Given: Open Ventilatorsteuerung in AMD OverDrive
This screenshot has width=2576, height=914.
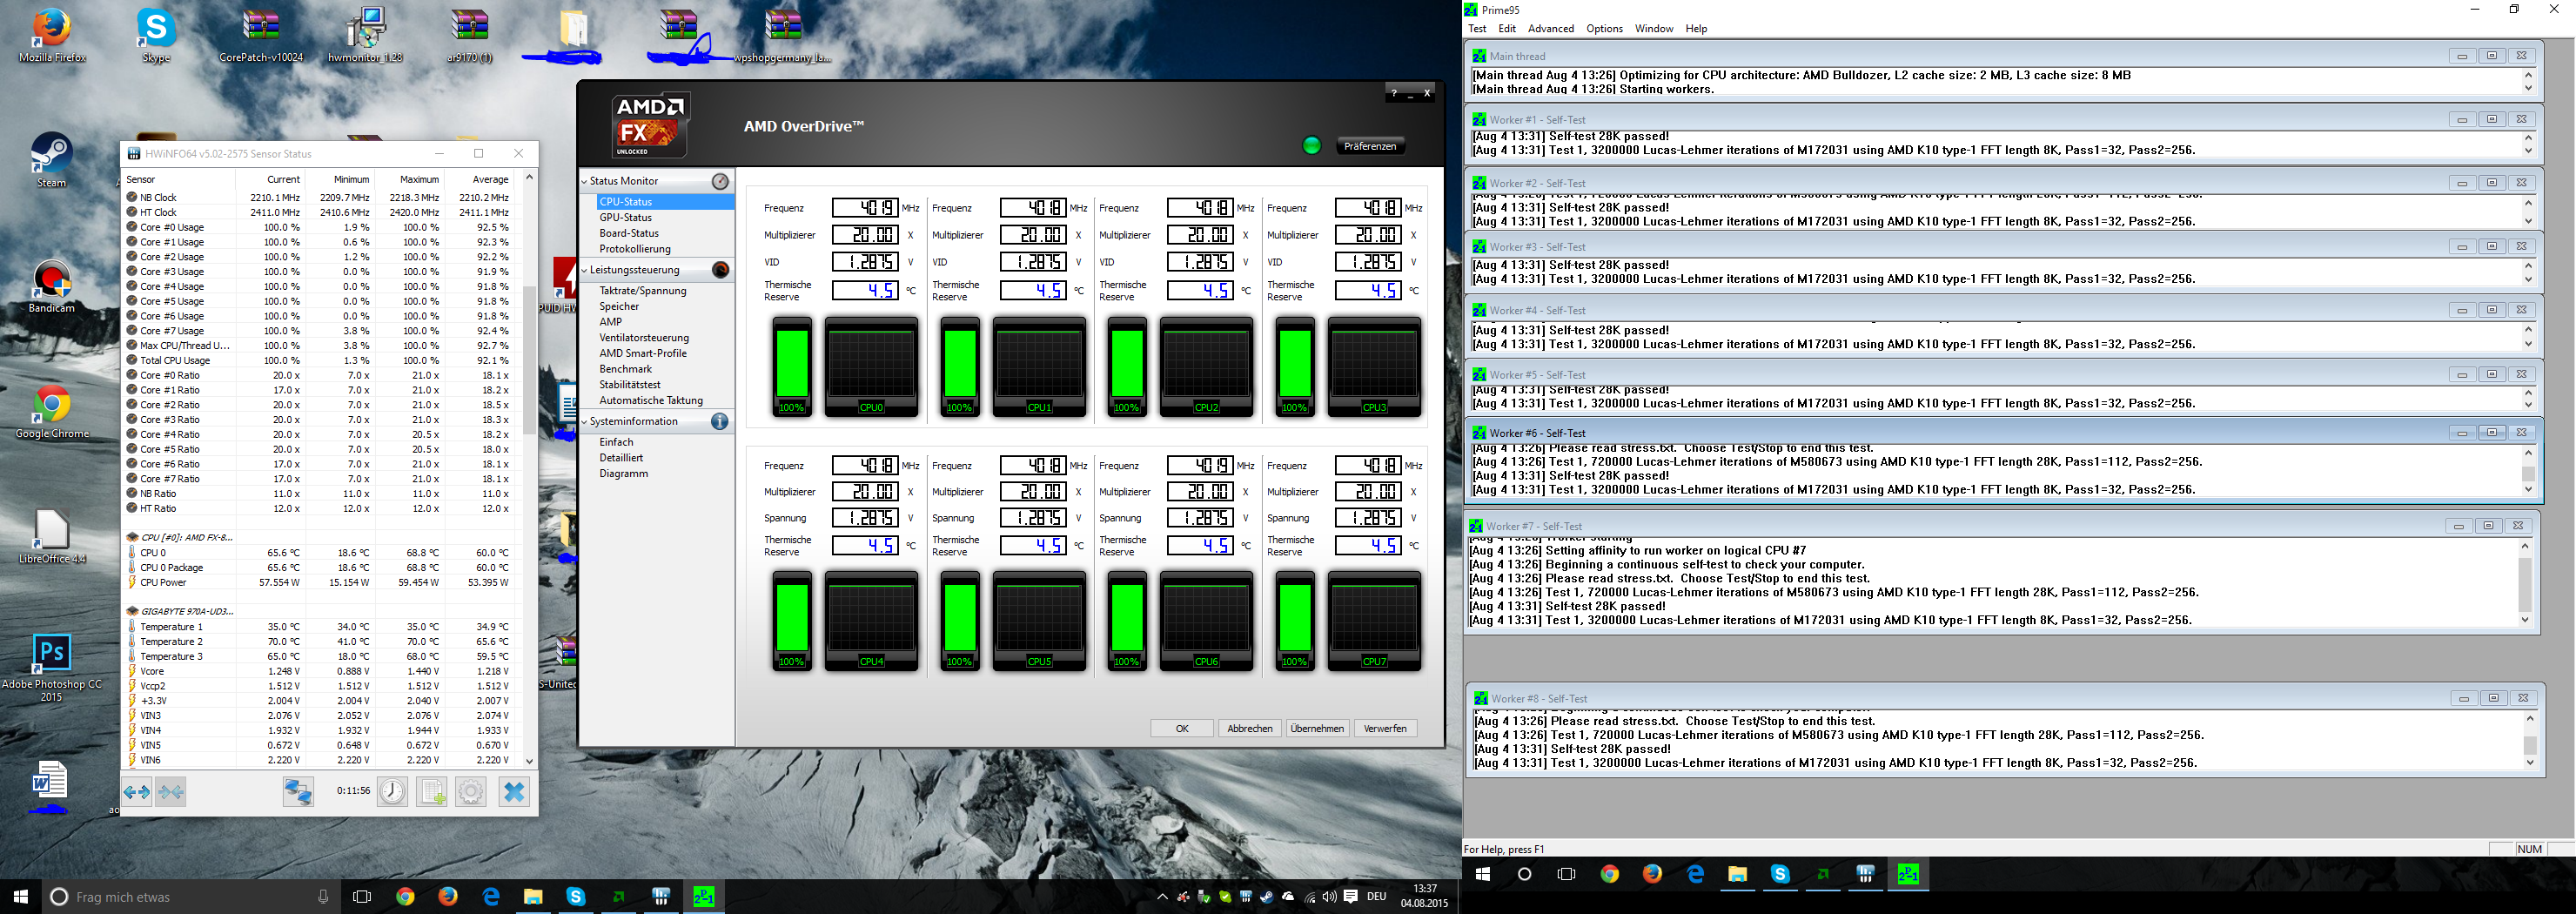Looking at the screenshot, I should (644, 338).
